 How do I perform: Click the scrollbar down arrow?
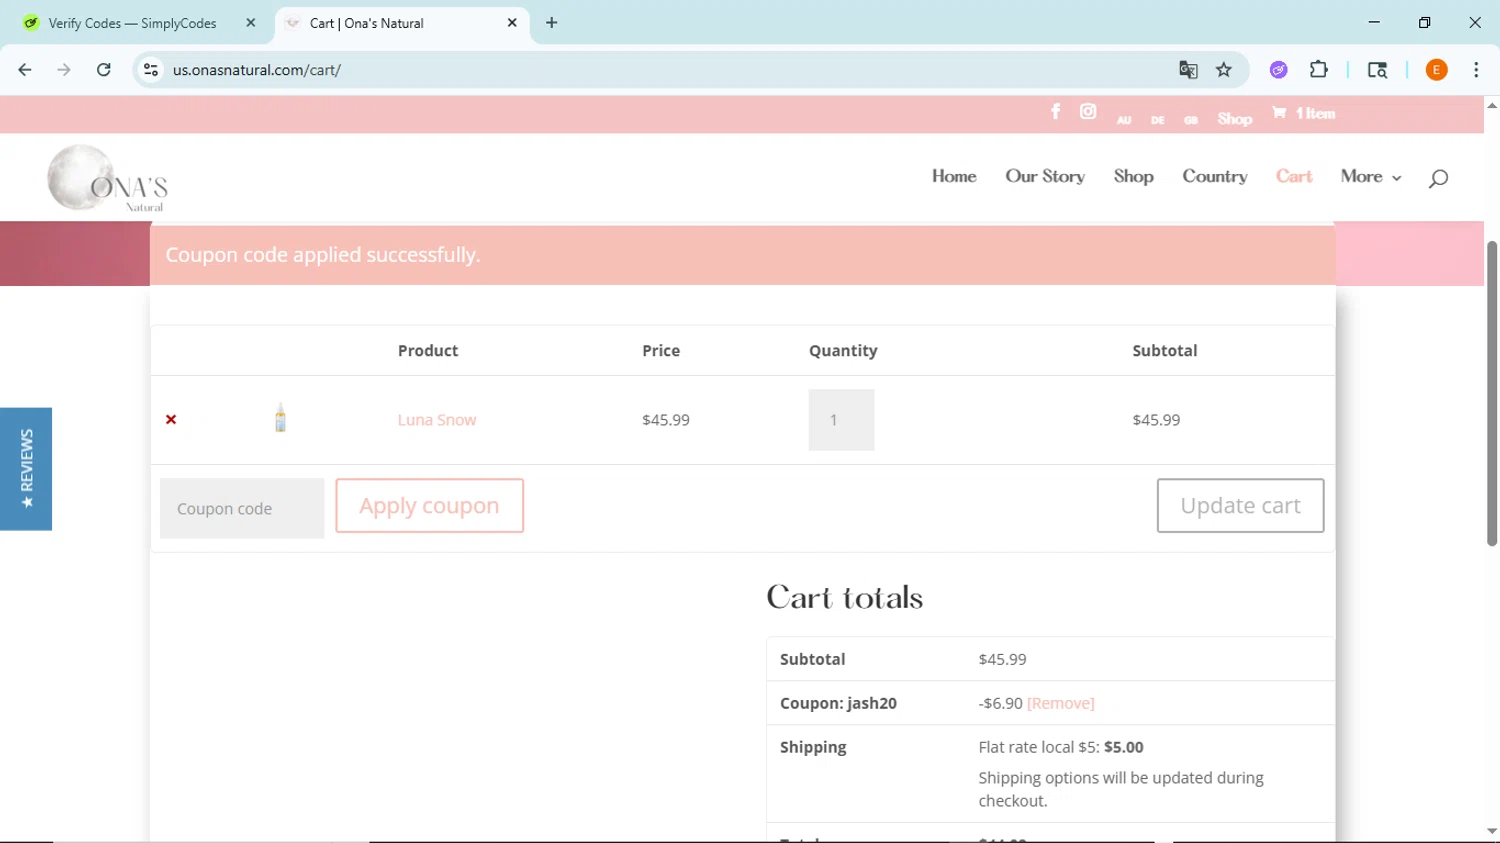point(1492,831)
